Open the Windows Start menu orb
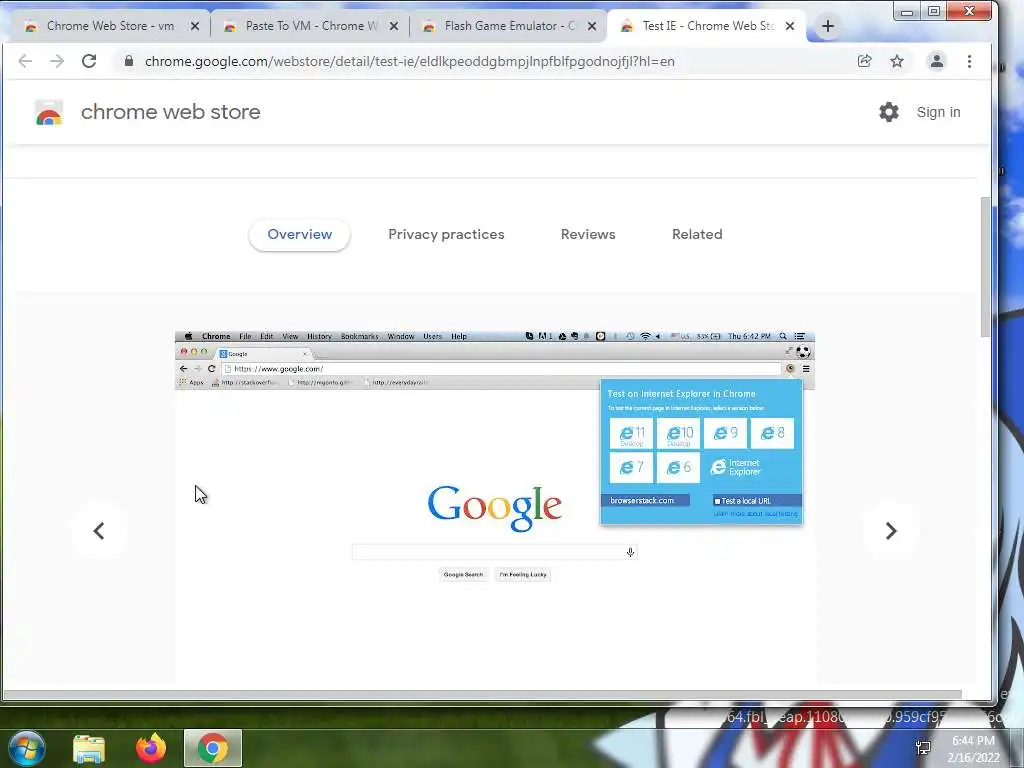Screen dimensions: 1024x768 click(27, 748)
